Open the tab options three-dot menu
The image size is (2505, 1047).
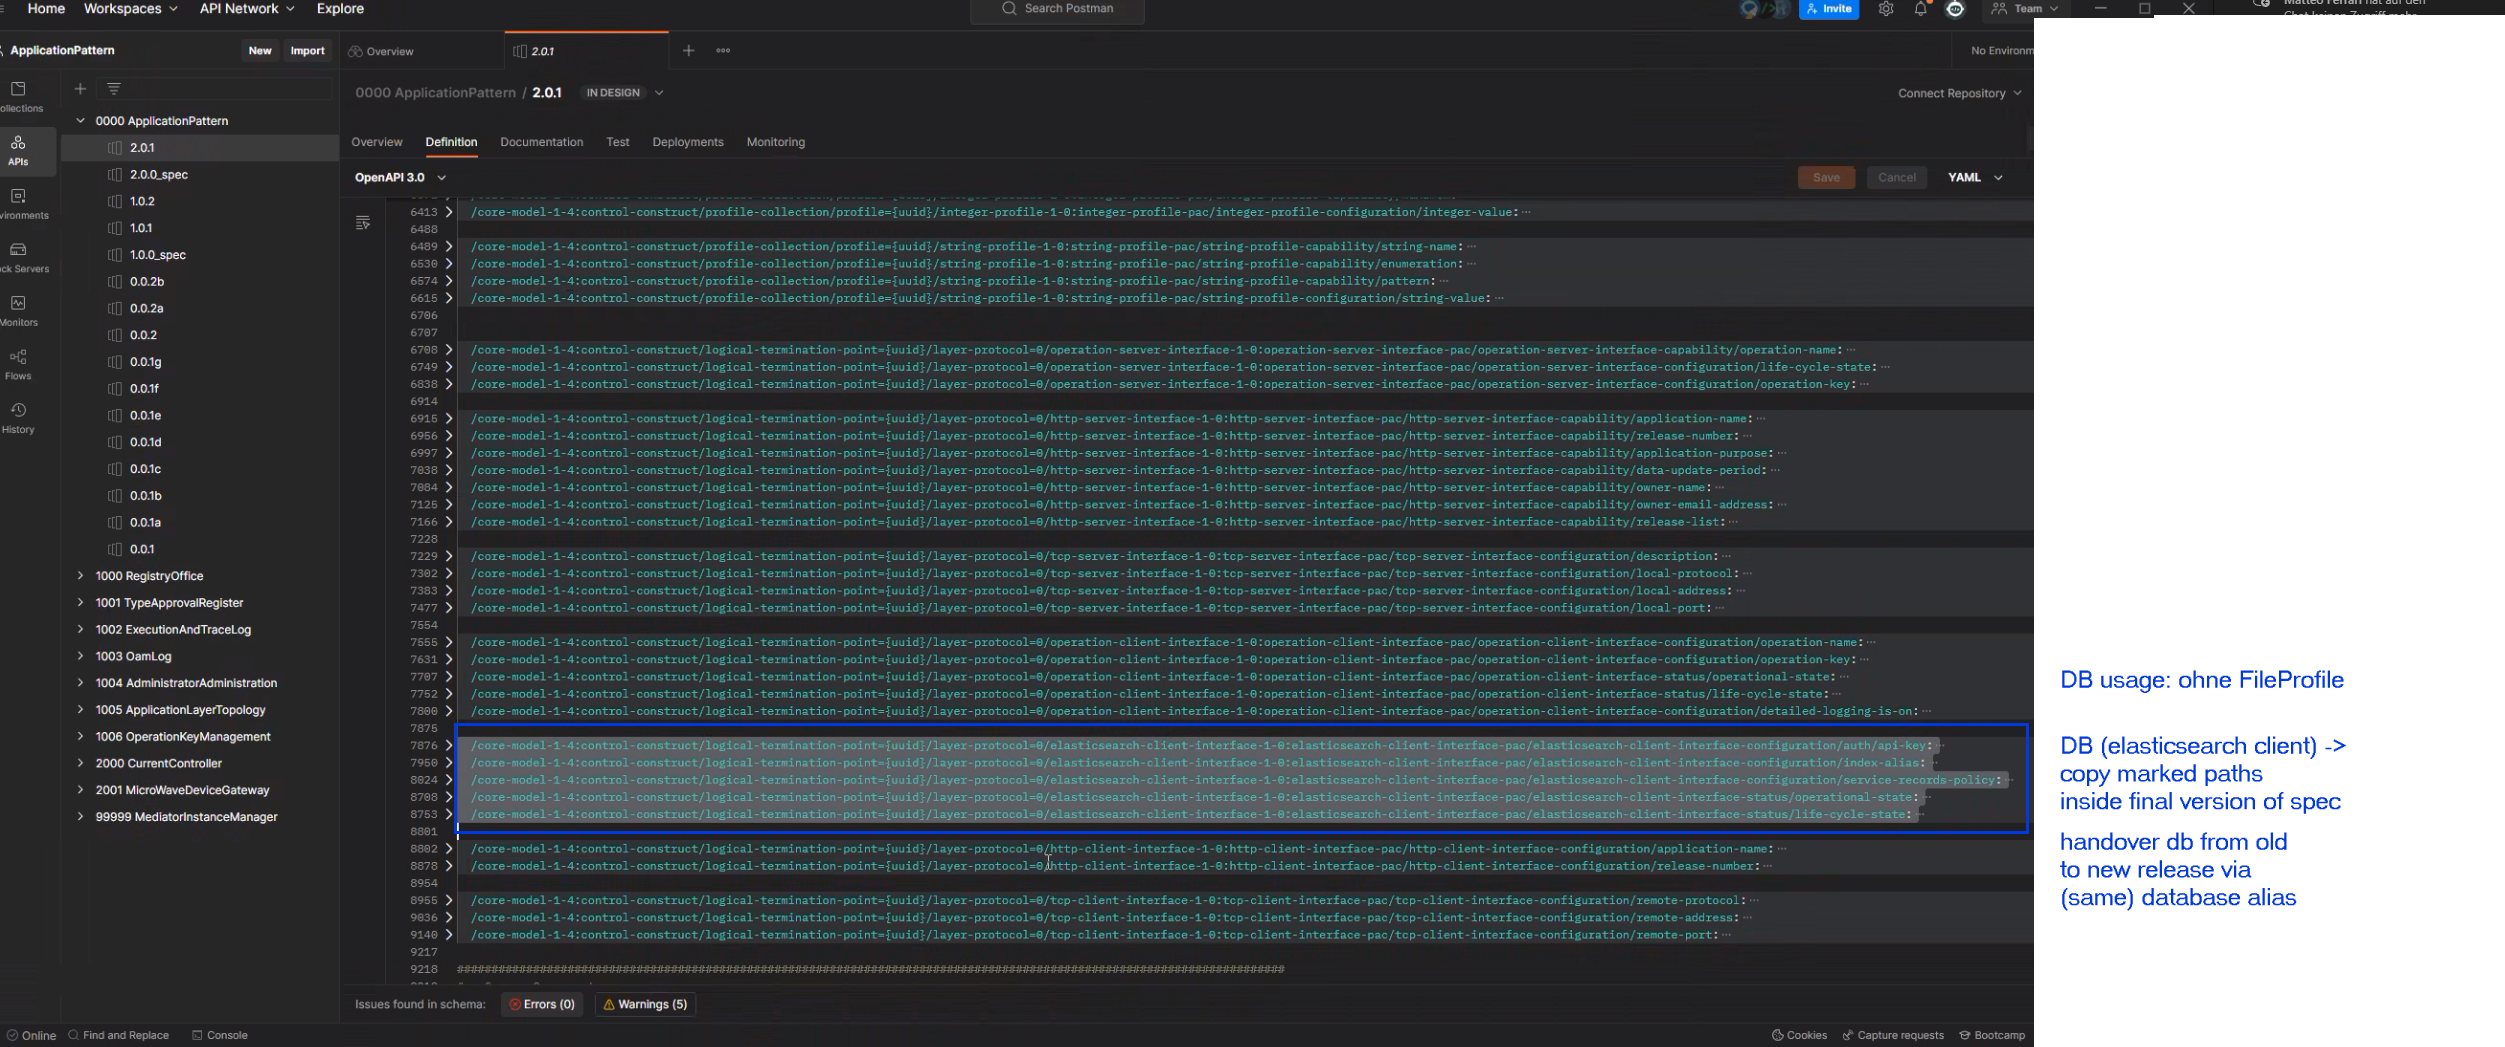[723, 50]
